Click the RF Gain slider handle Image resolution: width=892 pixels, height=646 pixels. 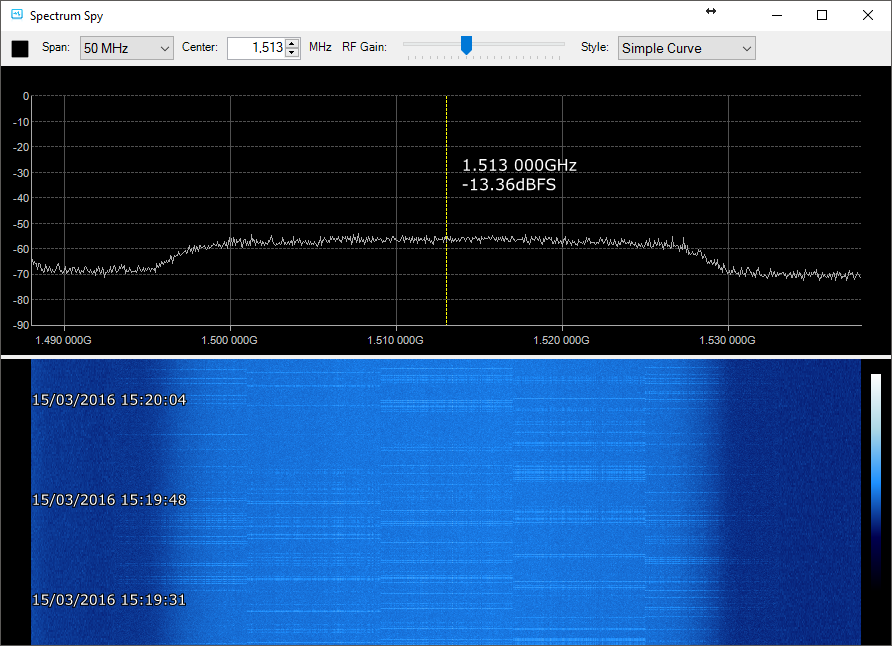pyautogui.click(x=466, y=45)
